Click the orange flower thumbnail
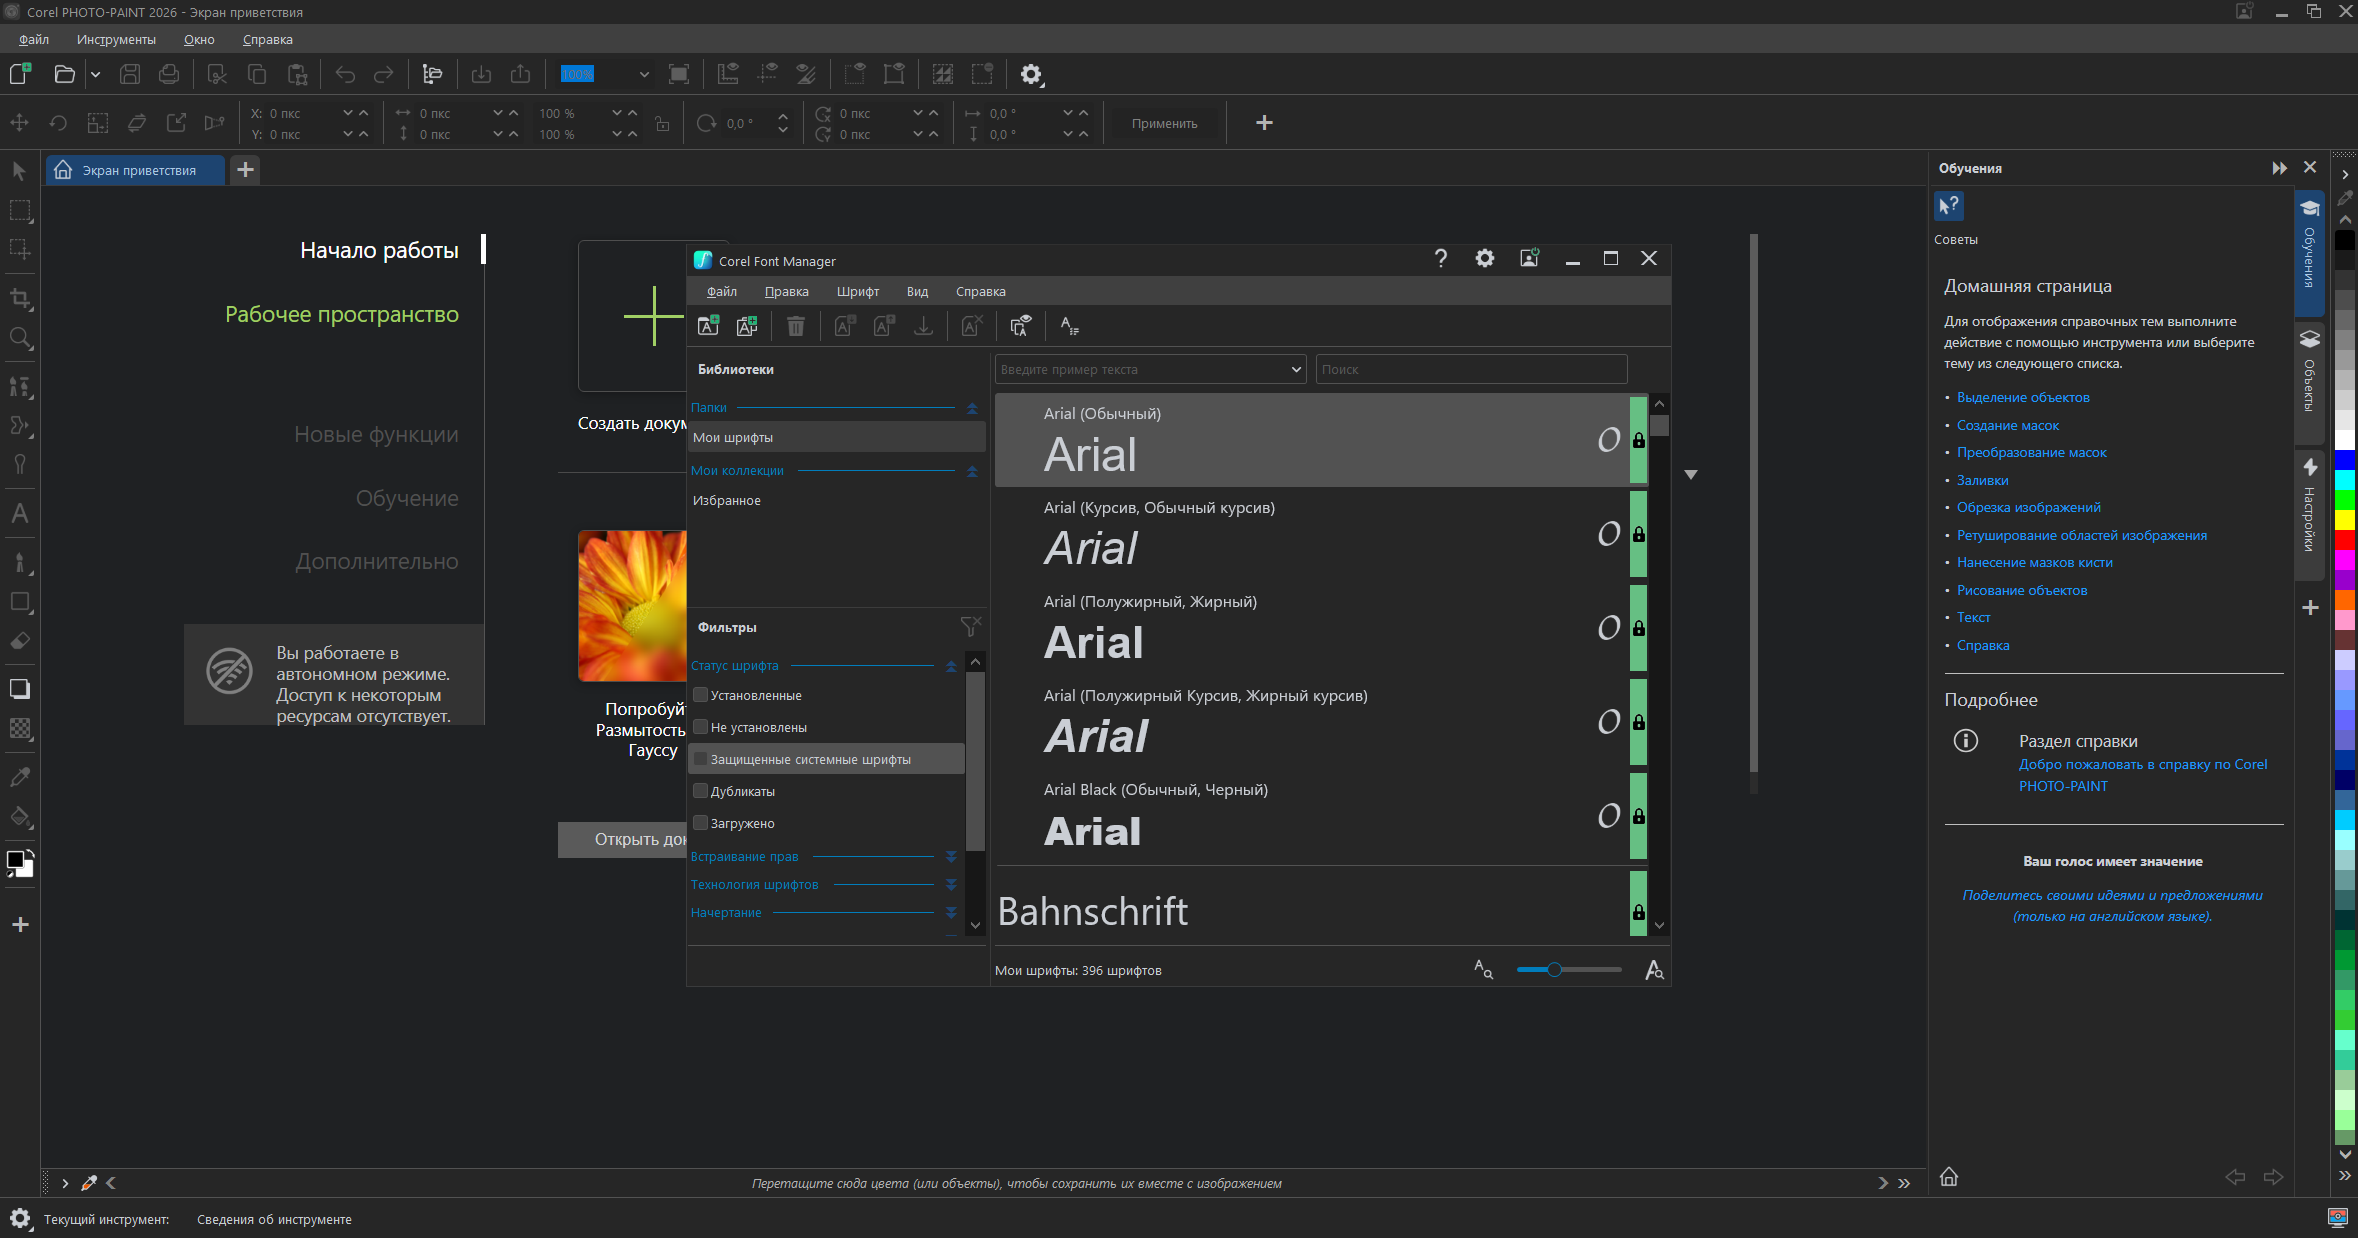The image size is (2358, 1238). tap(632, 606)
